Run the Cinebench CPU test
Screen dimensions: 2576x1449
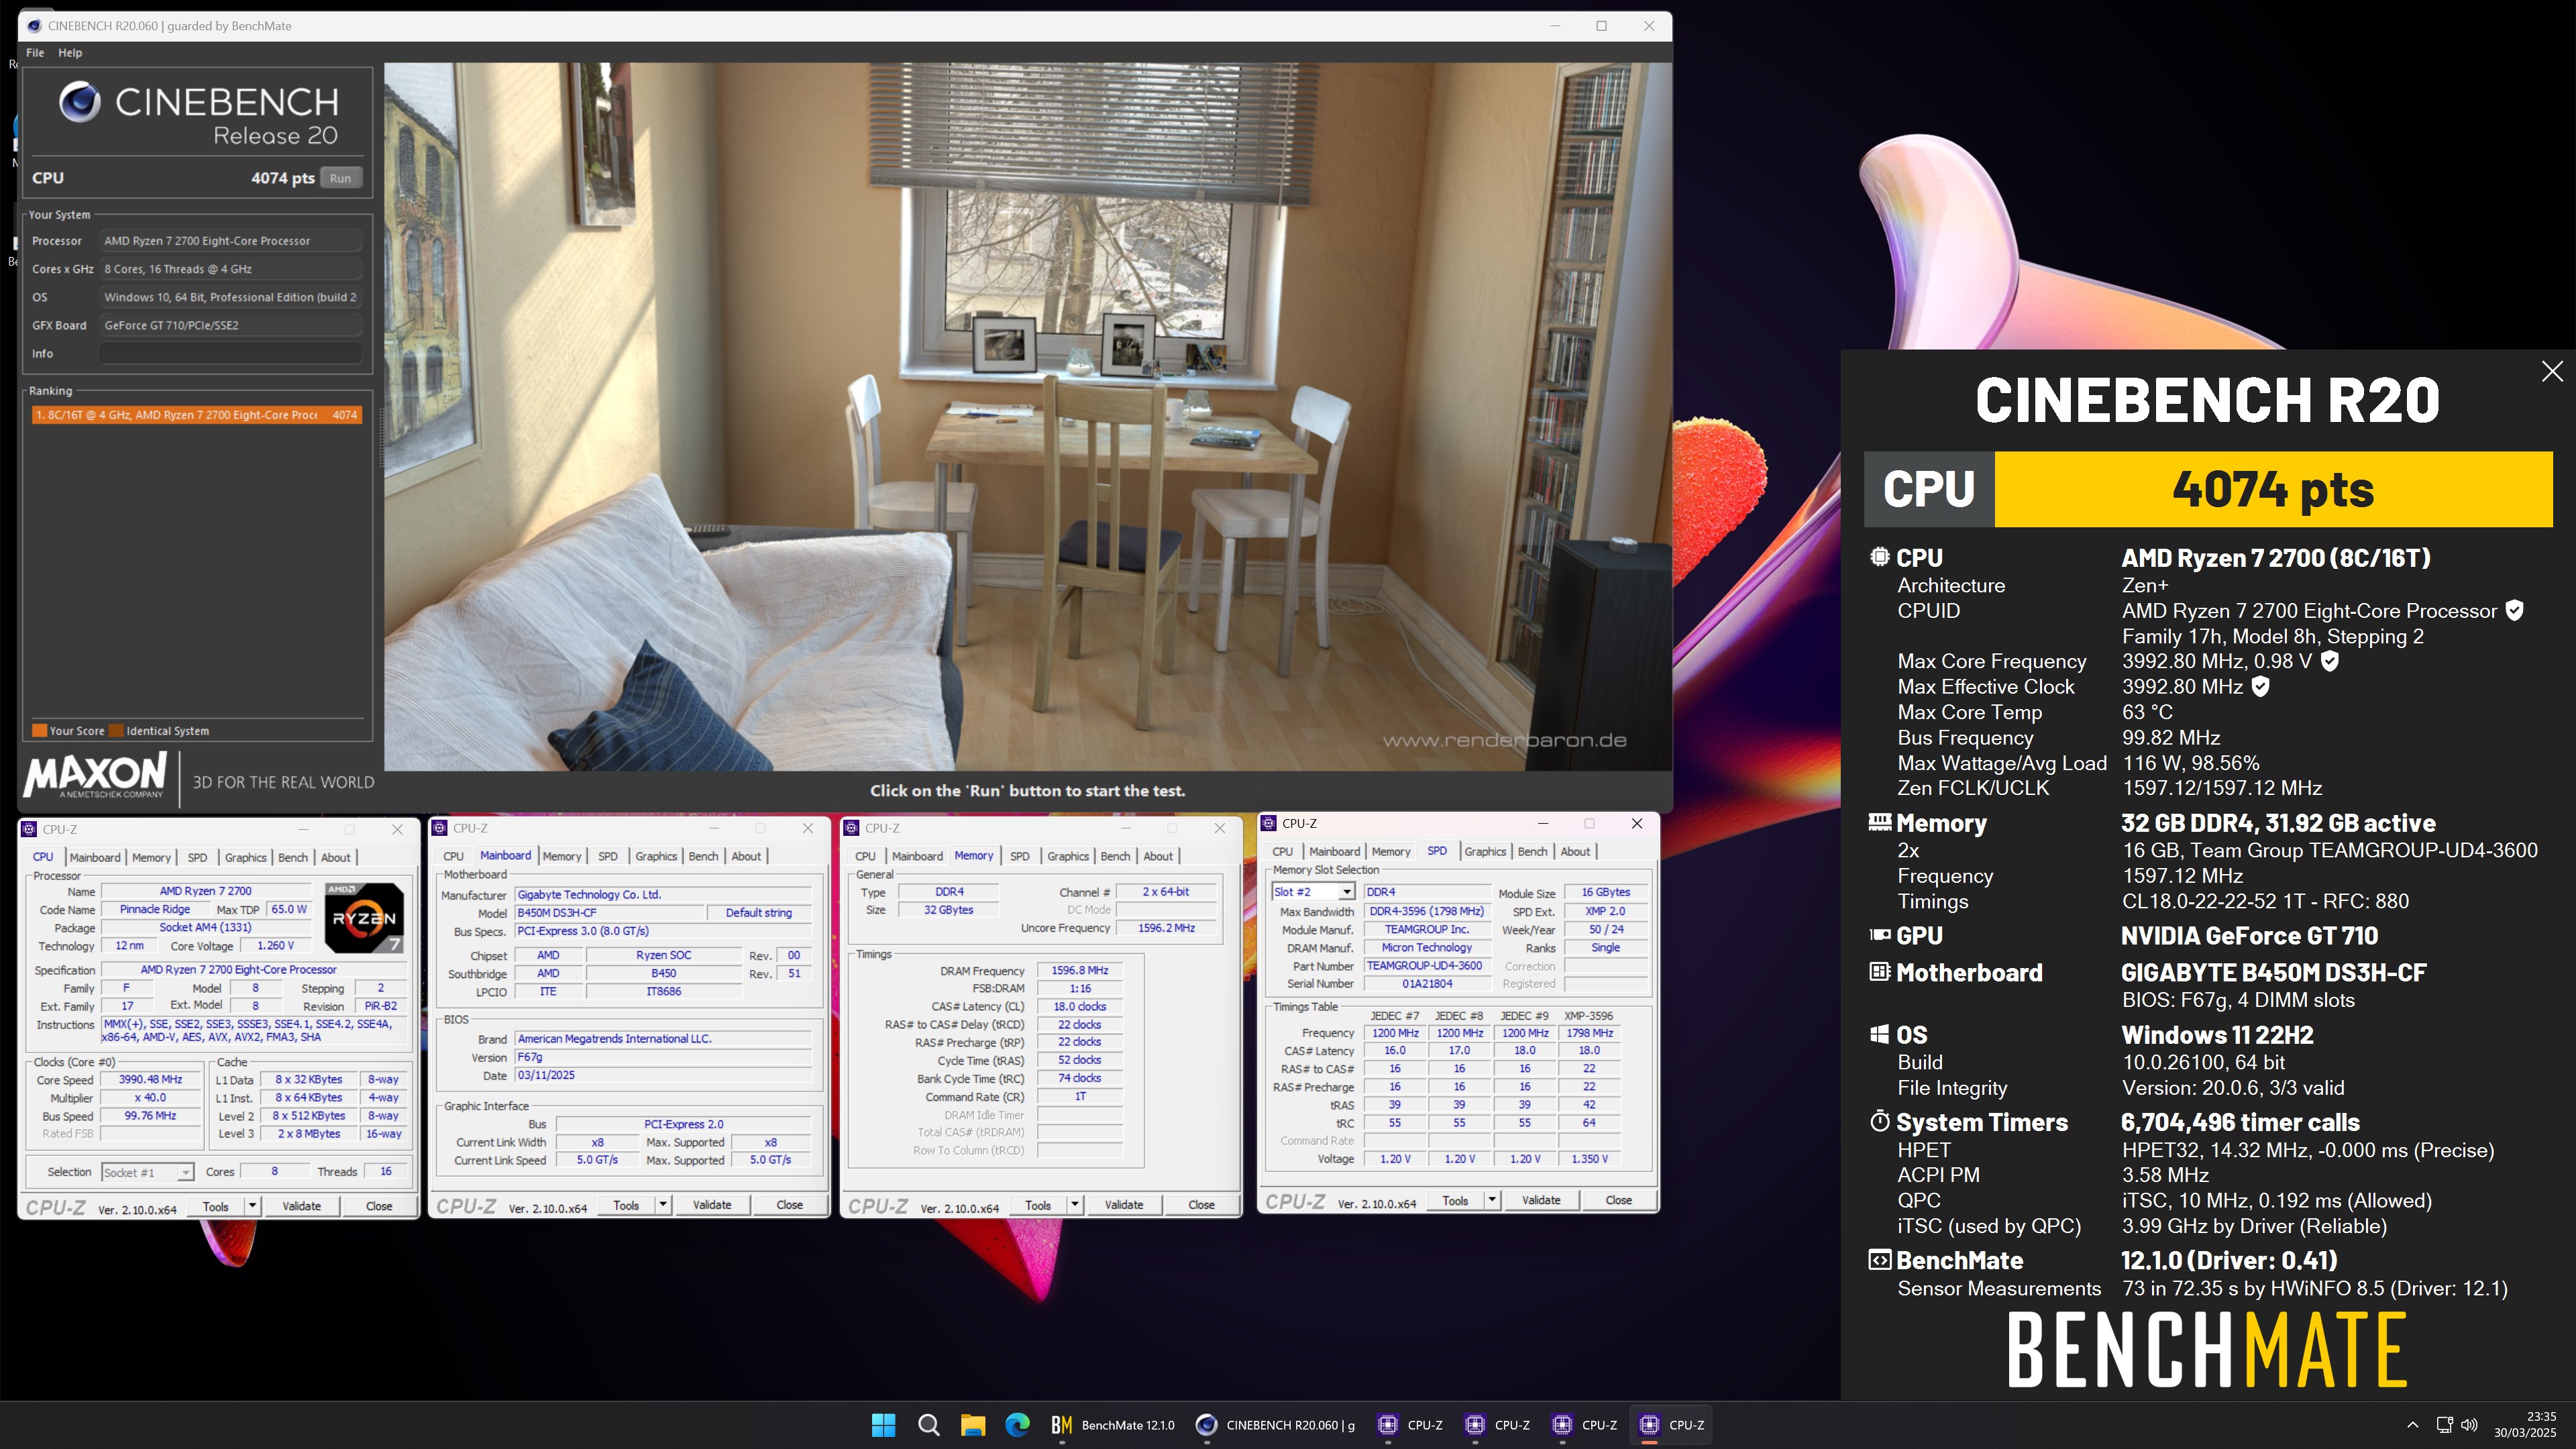(340, 178)
